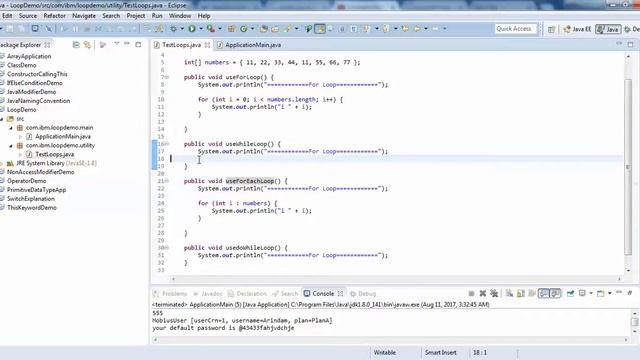Image resolution: width=640 pixels, height=360 pixels.
Task: Collapse the src folder in Package Explorer
Action: tap(2, 119)
